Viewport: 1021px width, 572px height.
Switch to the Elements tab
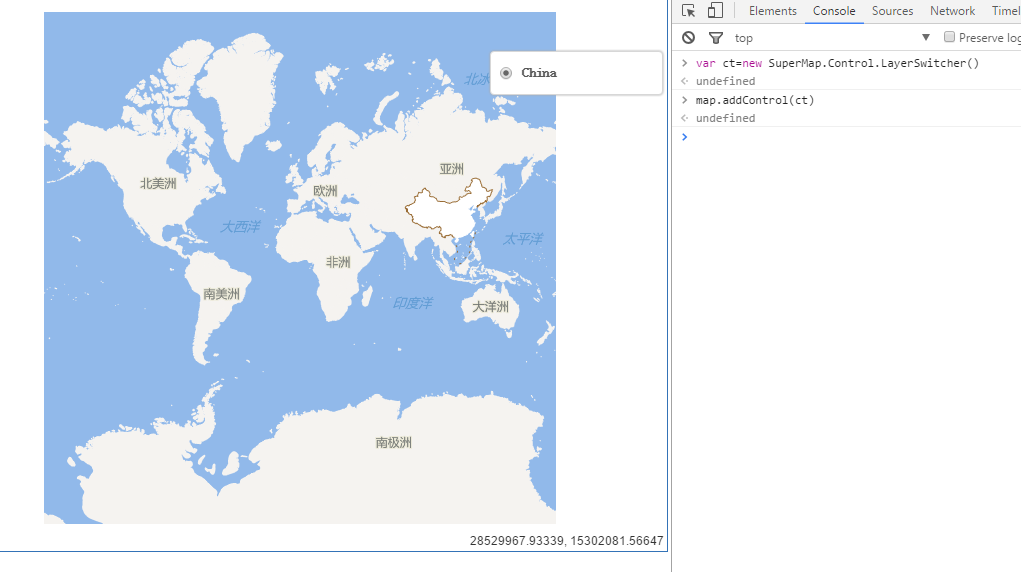click(x=772, y=11)
